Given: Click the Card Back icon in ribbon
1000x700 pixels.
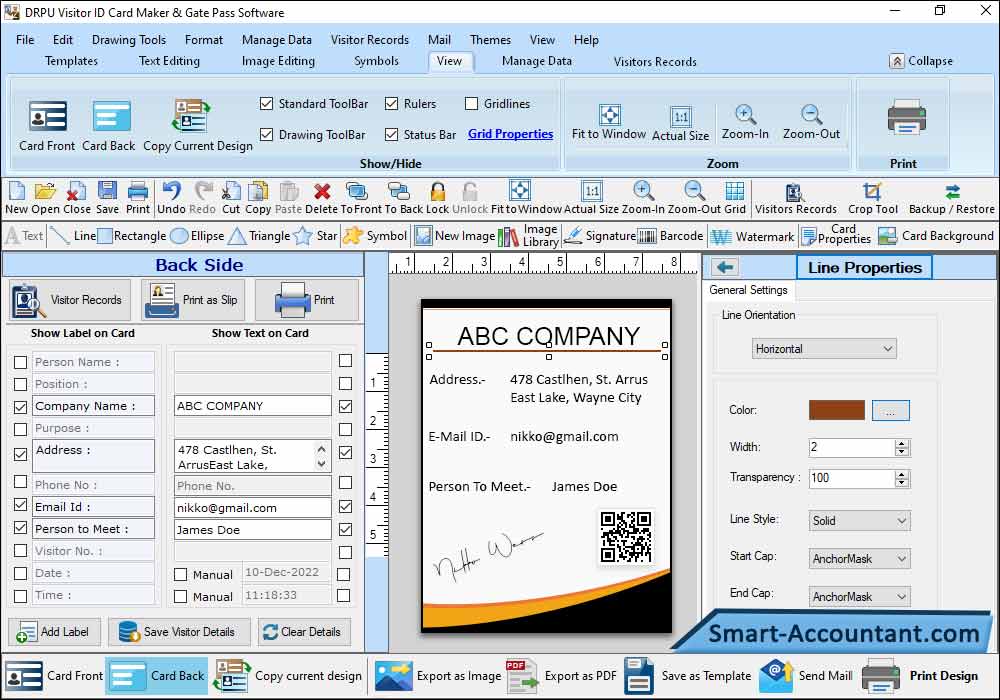Looking at the screenshot, I should 111,117.
